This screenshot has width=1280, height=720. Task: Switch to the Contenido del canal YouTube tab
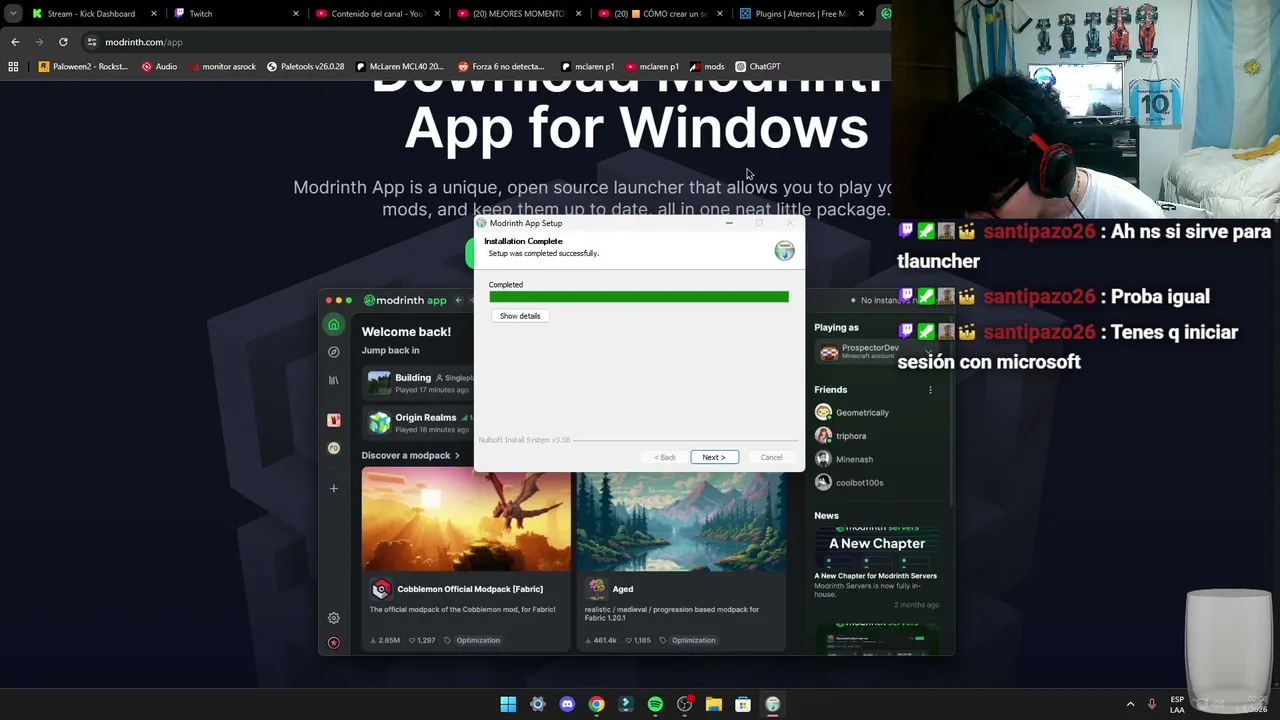click(x=377, y=14)
